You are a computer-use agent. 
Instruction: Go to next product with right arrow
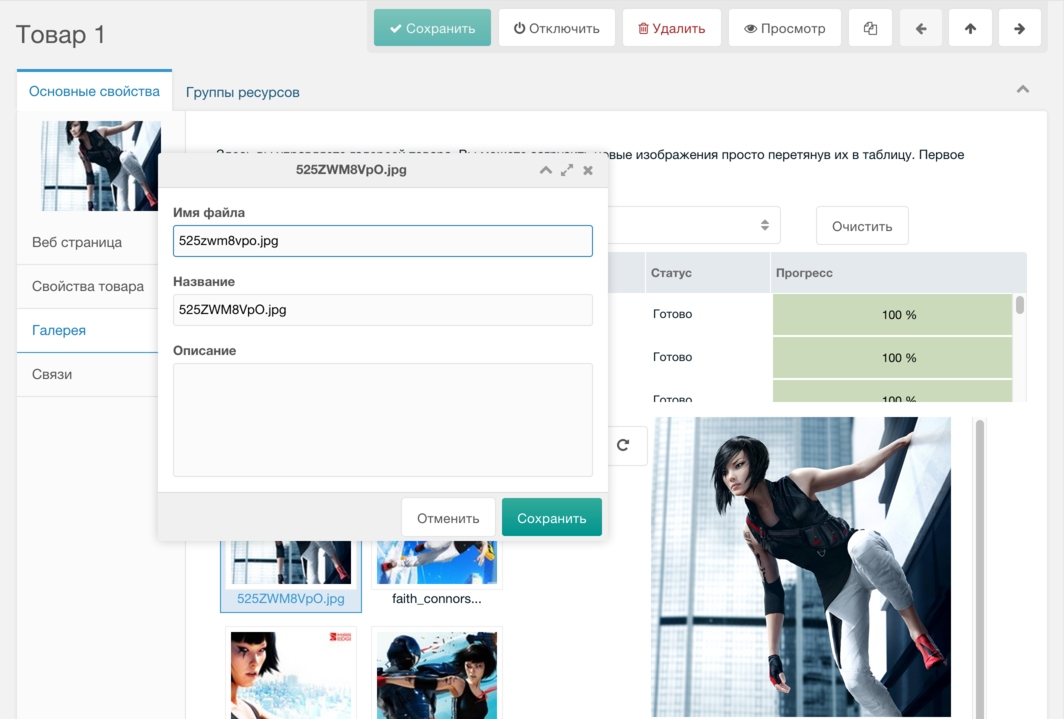click(1019, 28)
